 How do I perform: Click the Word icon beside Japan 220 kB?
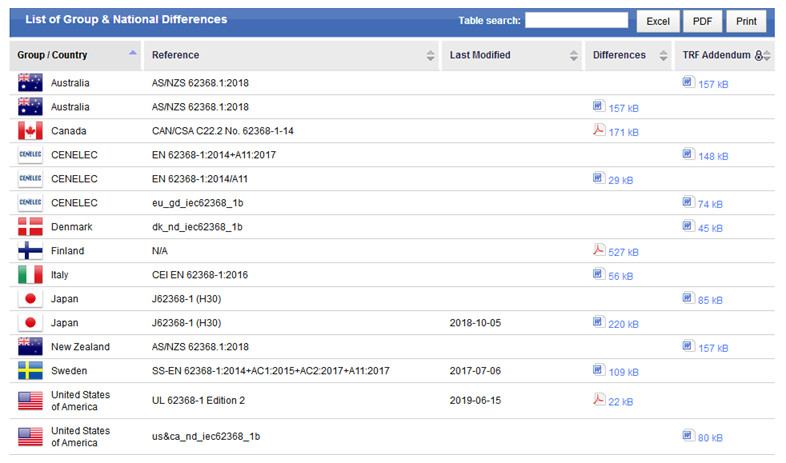pyautogui.click(x=599, y=322)
